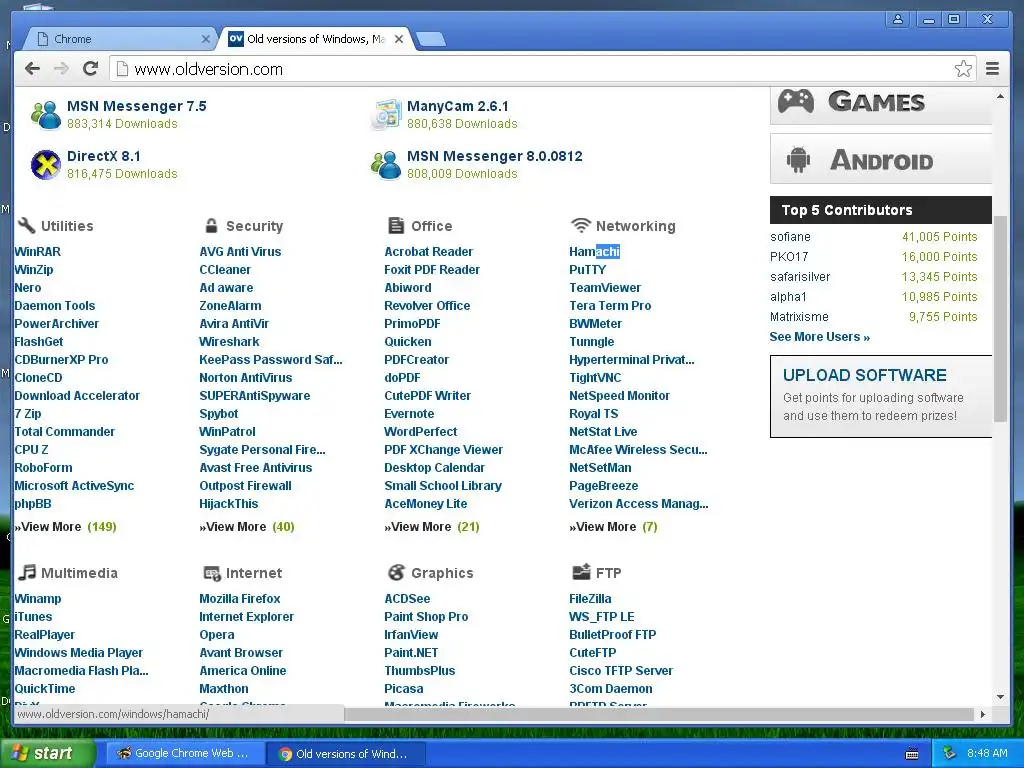1024x768 pixels.
Task: Open the Paint.NET link
Action: click(411, 652)
